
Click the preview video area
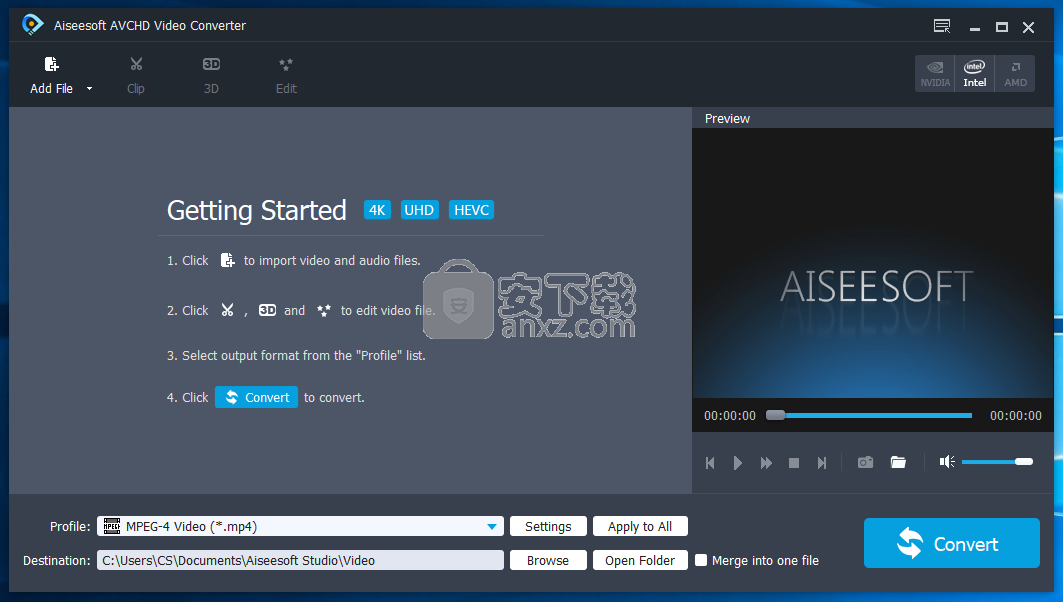tap(873, 263)
